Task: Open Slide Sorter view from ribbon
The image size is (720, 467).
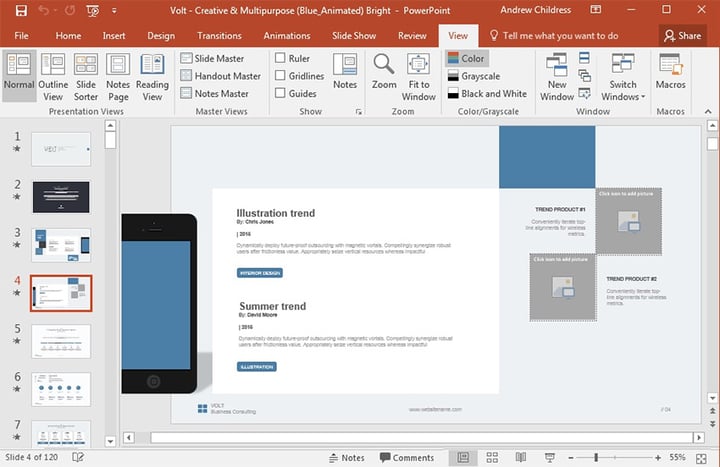Action: (x=86, y=76)
